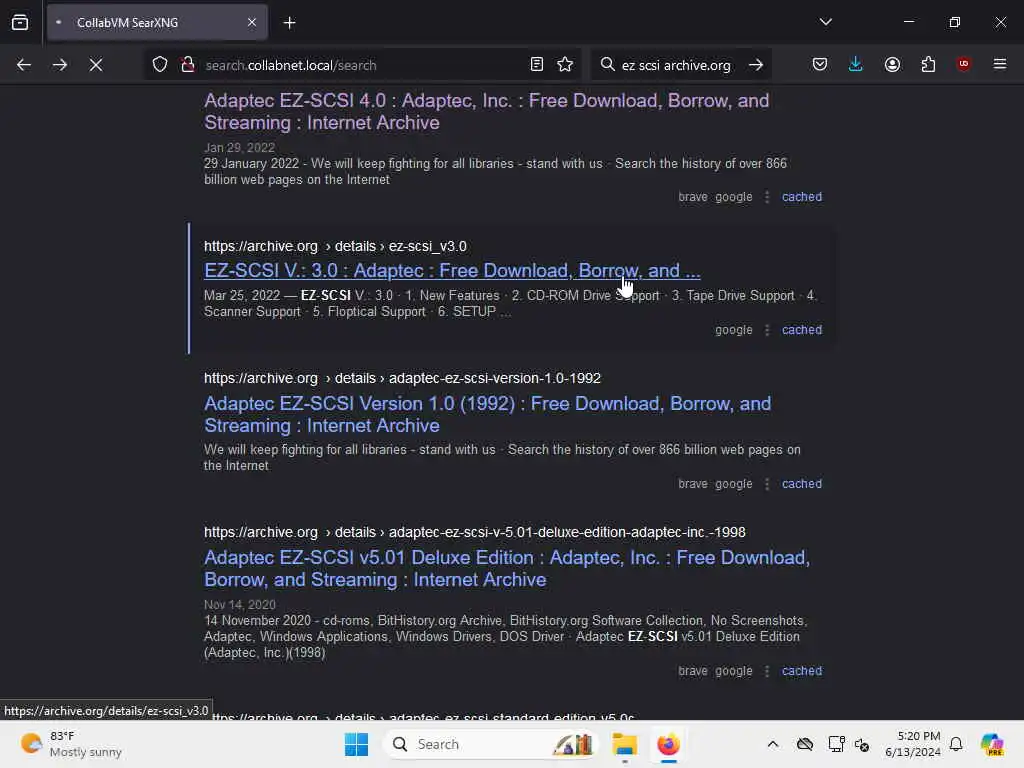
Task: Show the downloads panel
Action: (856, 65)
